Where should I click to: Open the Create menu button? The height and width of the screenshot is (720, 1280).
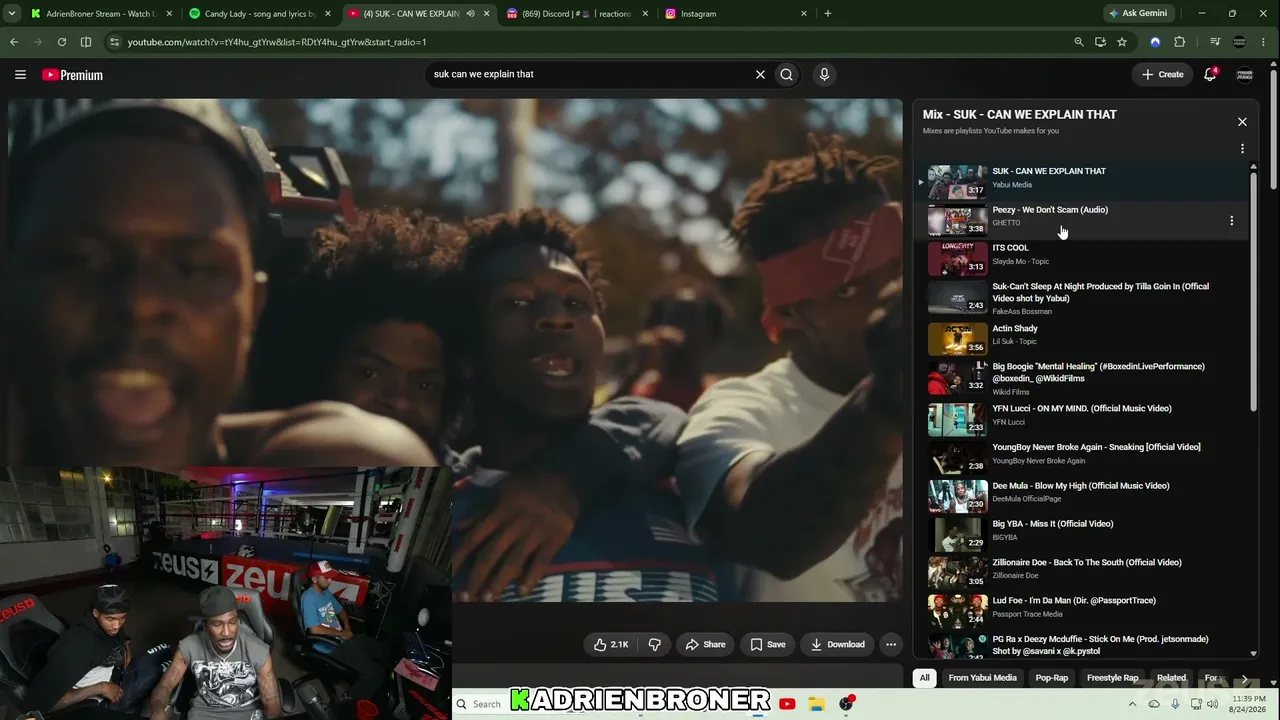click(1162, 75)
